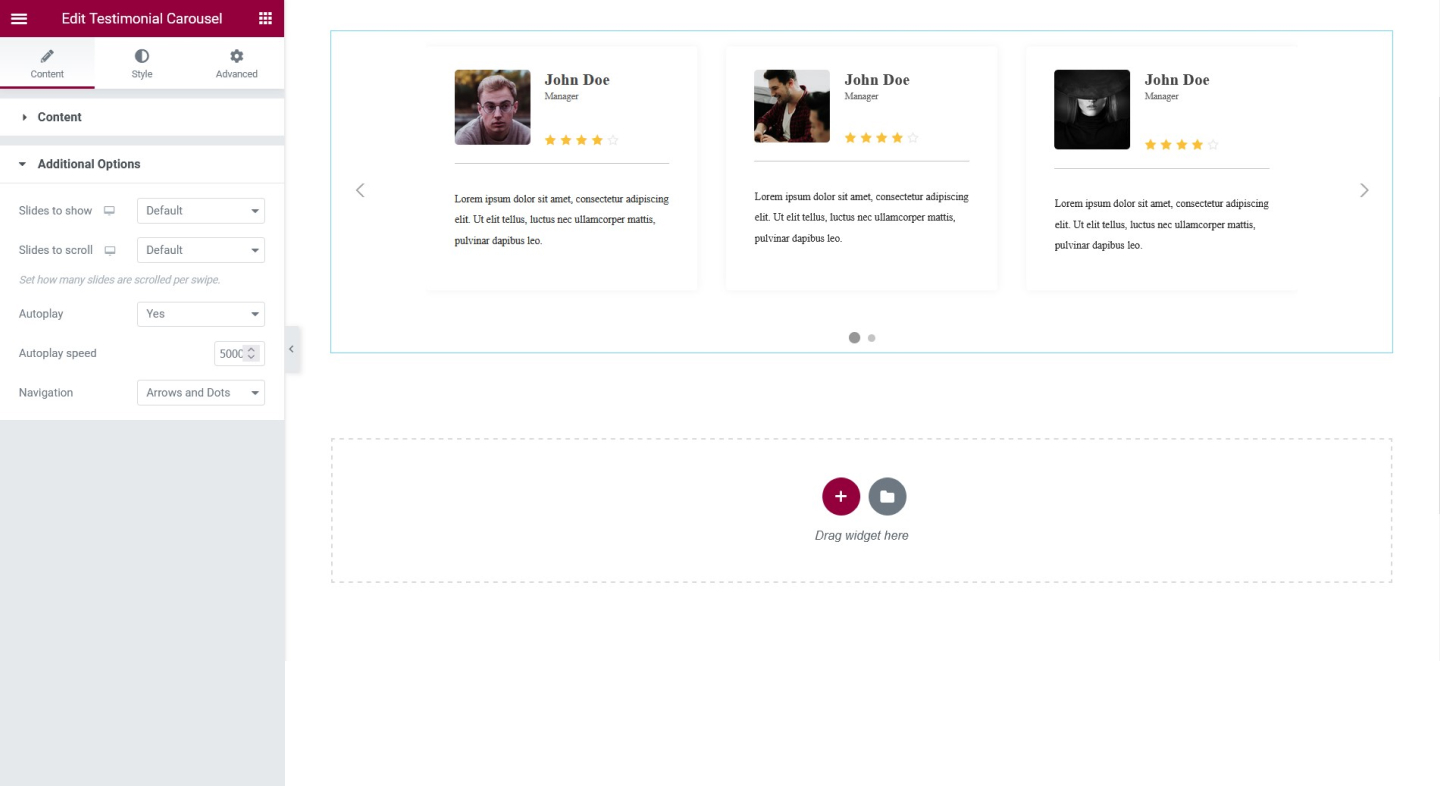Select the second carousel pagination dot
The width and height of the screenshot is (1440, 786).
coord(872,338)
